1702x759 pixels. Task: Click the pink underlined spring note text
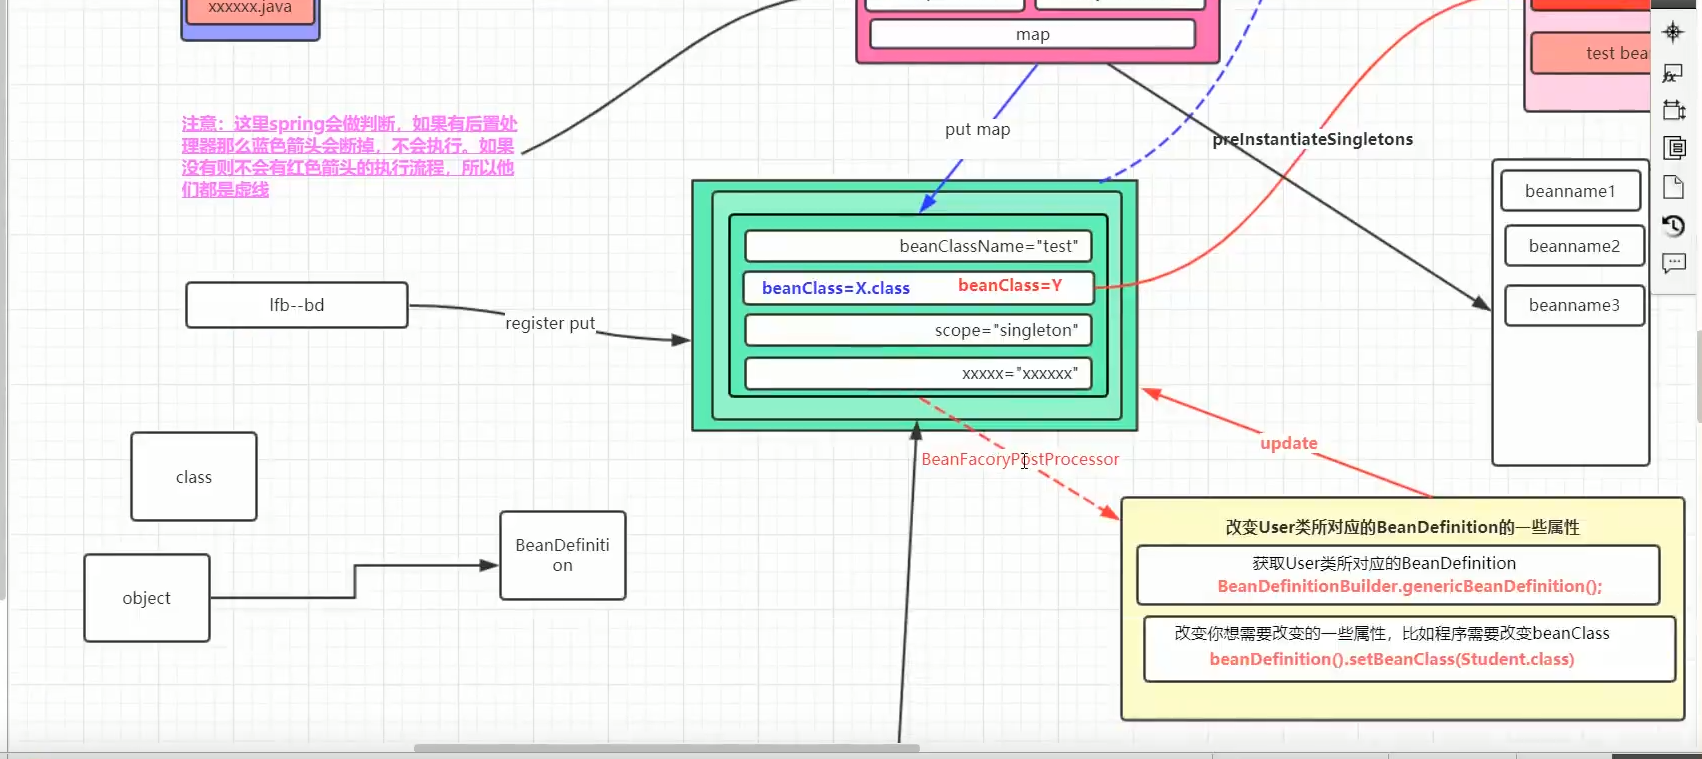click(349, 156)
